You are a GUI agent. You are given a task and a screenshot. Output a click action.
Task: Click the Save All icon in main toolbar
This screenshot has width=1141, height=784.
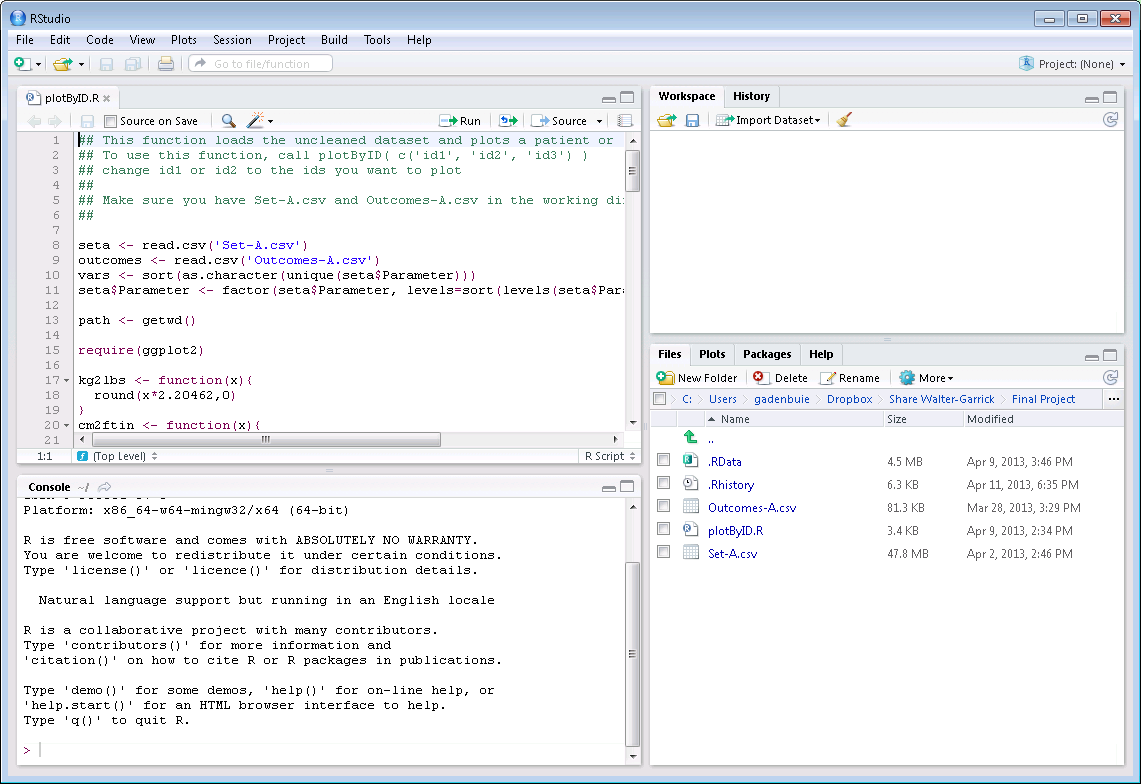(x=132, y=64)
